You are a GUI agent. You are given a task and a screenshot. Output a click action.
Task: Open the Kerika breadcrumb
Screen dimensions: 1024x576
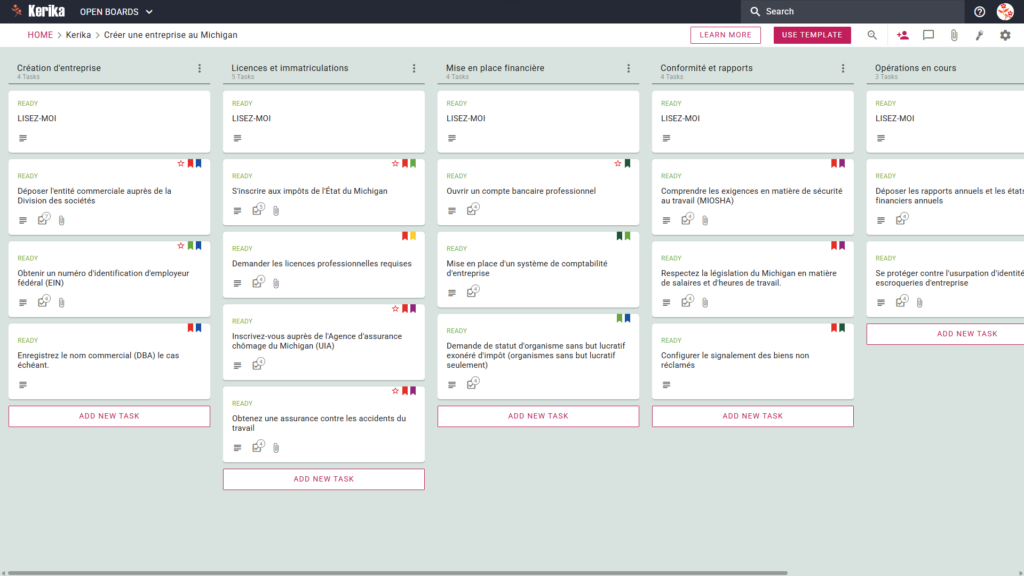click(78, 35)
